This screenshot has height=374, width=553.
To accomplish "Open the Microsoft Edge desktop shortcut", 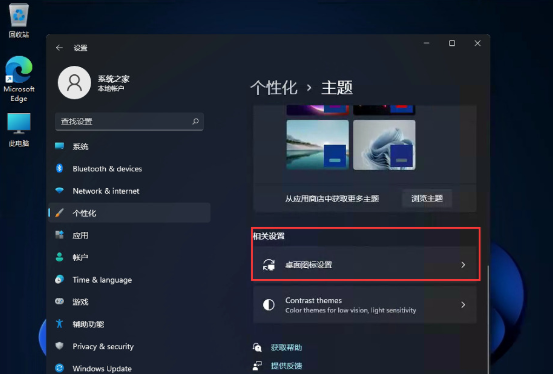I will coord(19,79).
